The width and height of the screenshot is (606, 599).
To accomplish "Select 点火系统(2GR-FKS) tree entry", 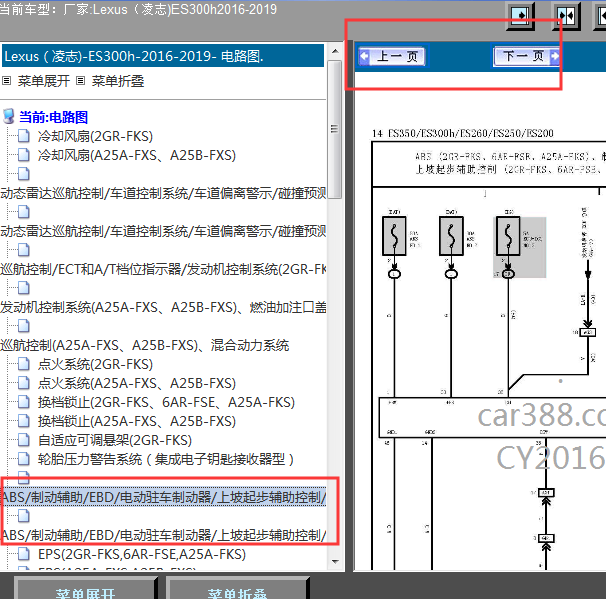I will click(x=95, y=364).
